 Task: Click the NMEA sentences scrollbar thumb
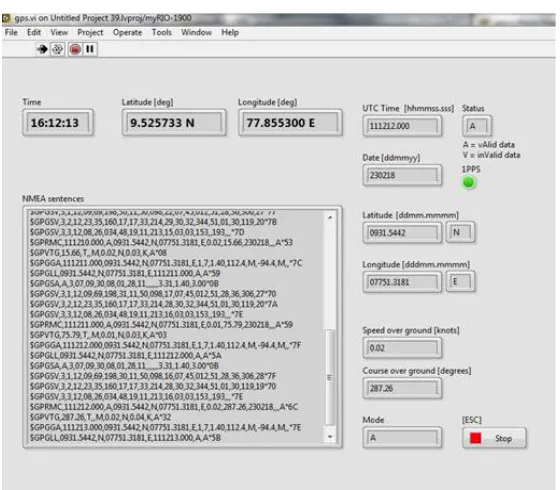coord(330,377)
